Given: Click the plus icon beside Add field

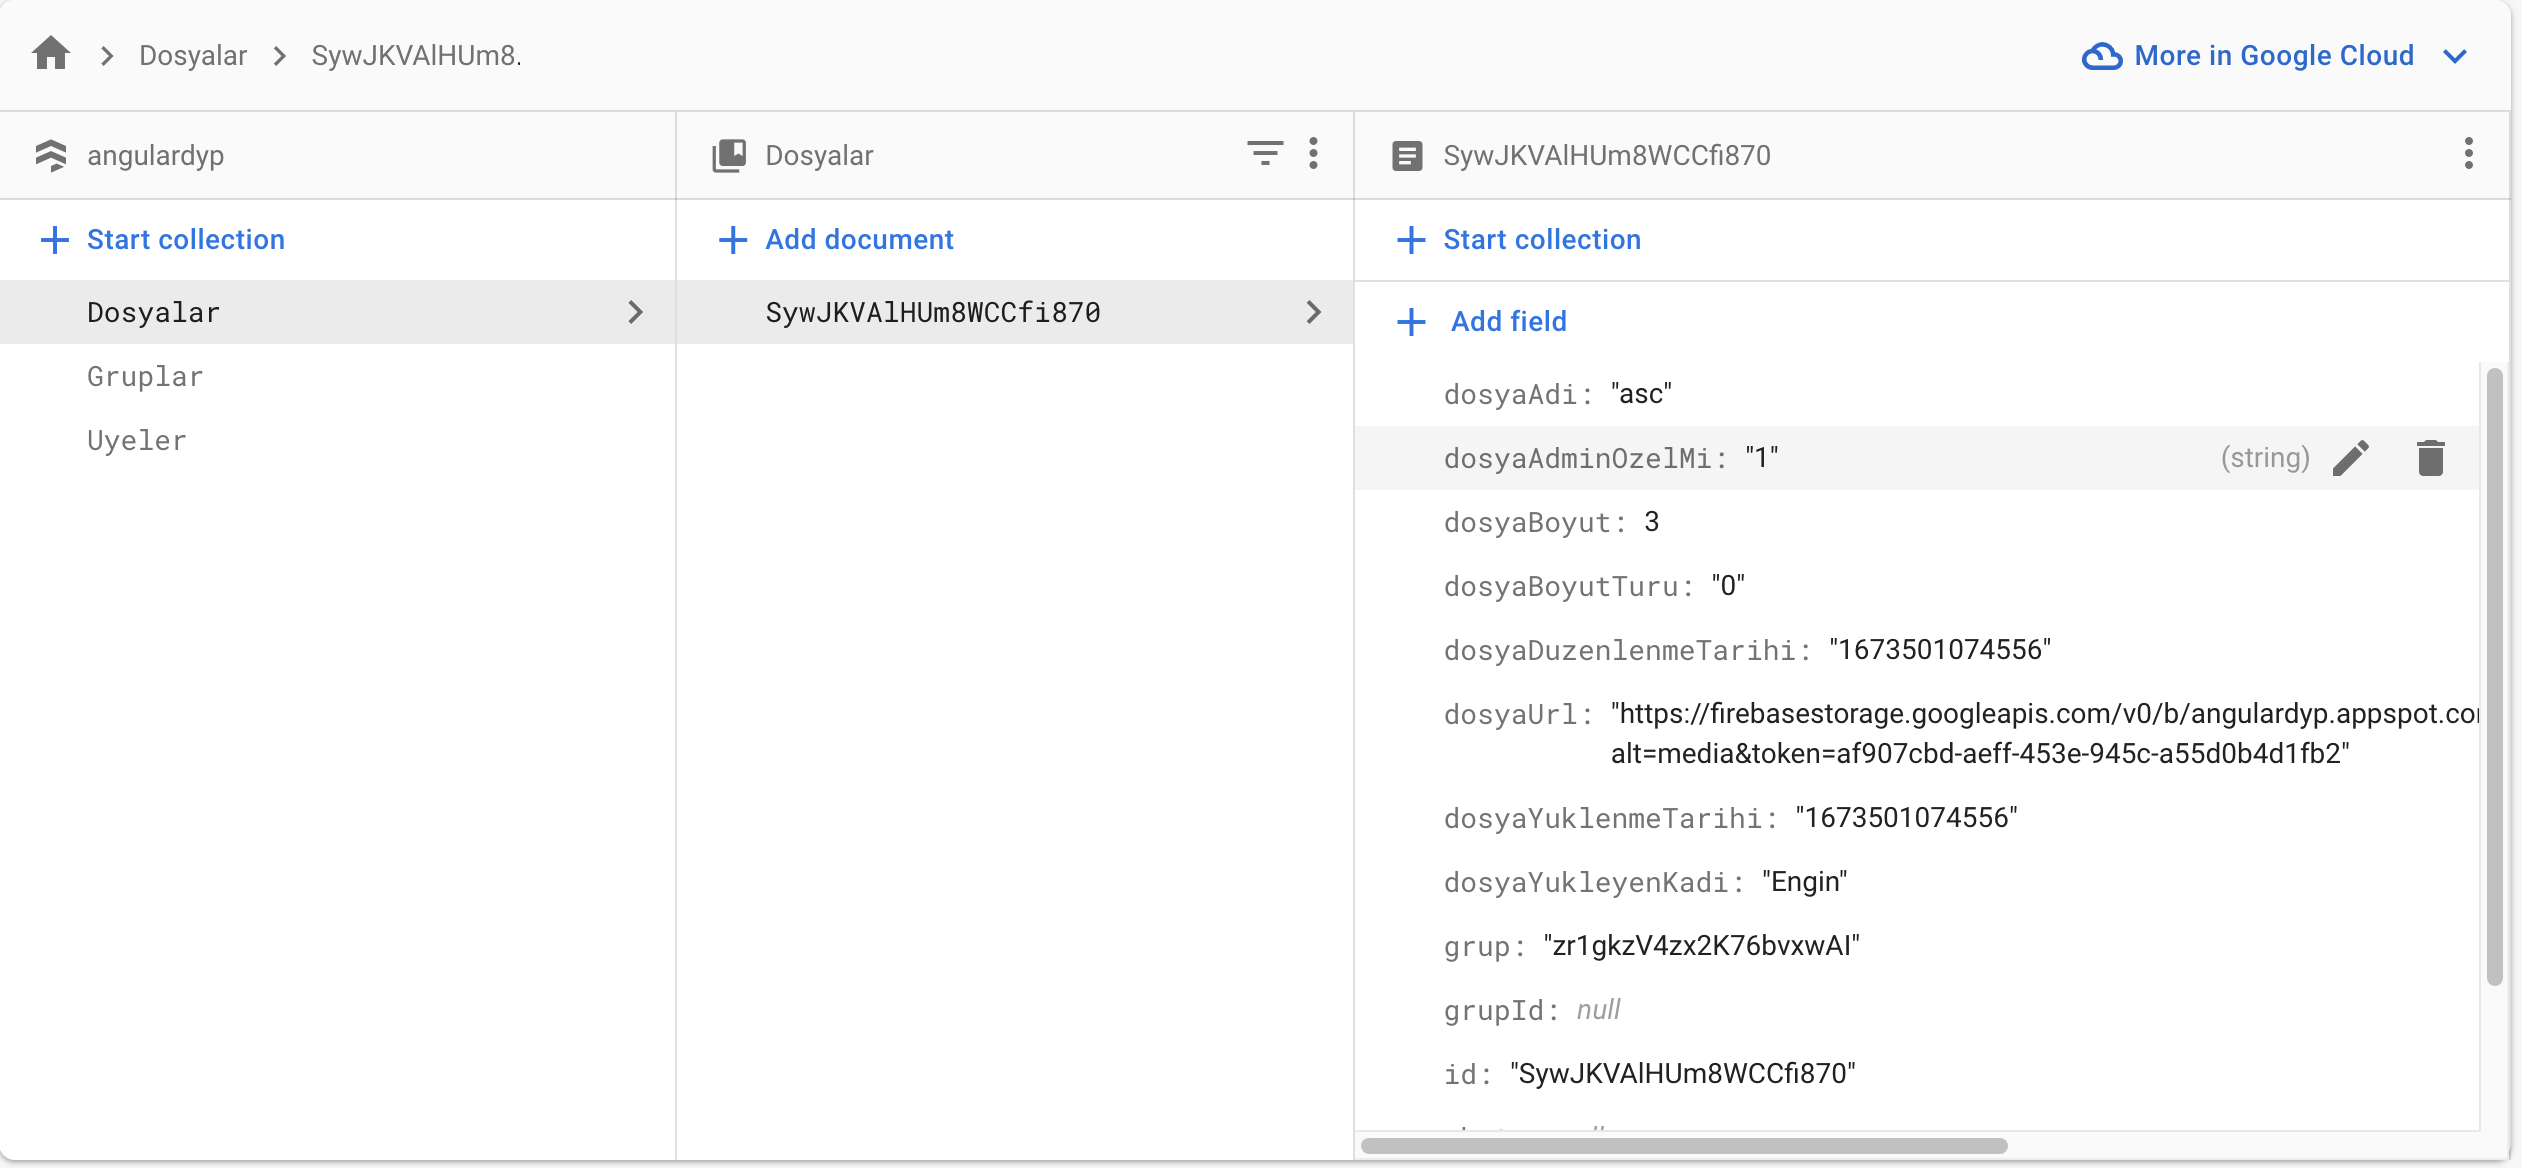Looking at the screenshot, I should click(1410, 321).
